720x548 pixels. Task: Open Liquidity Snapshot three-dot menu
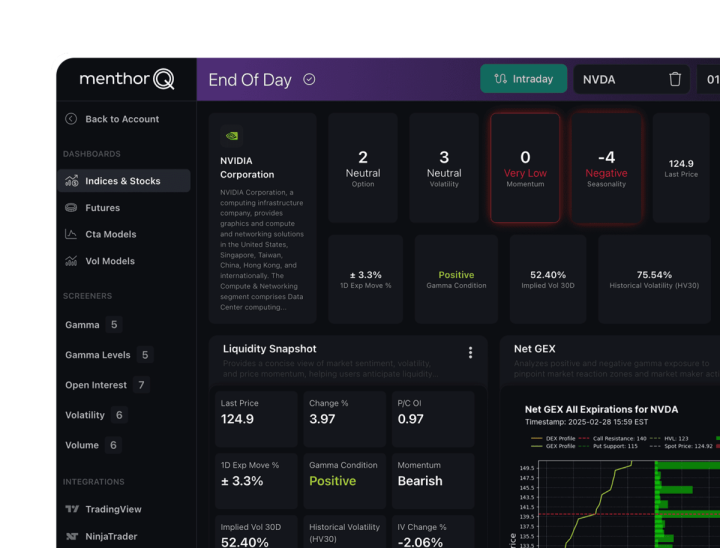(470, 352)
